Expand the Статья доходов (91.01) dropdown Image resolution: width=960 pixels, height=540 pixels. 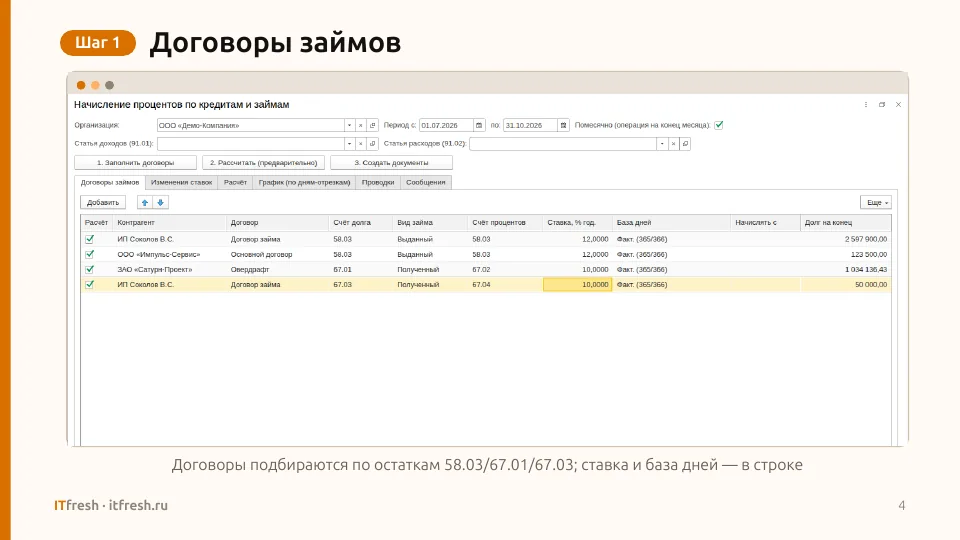coord(349,144)
